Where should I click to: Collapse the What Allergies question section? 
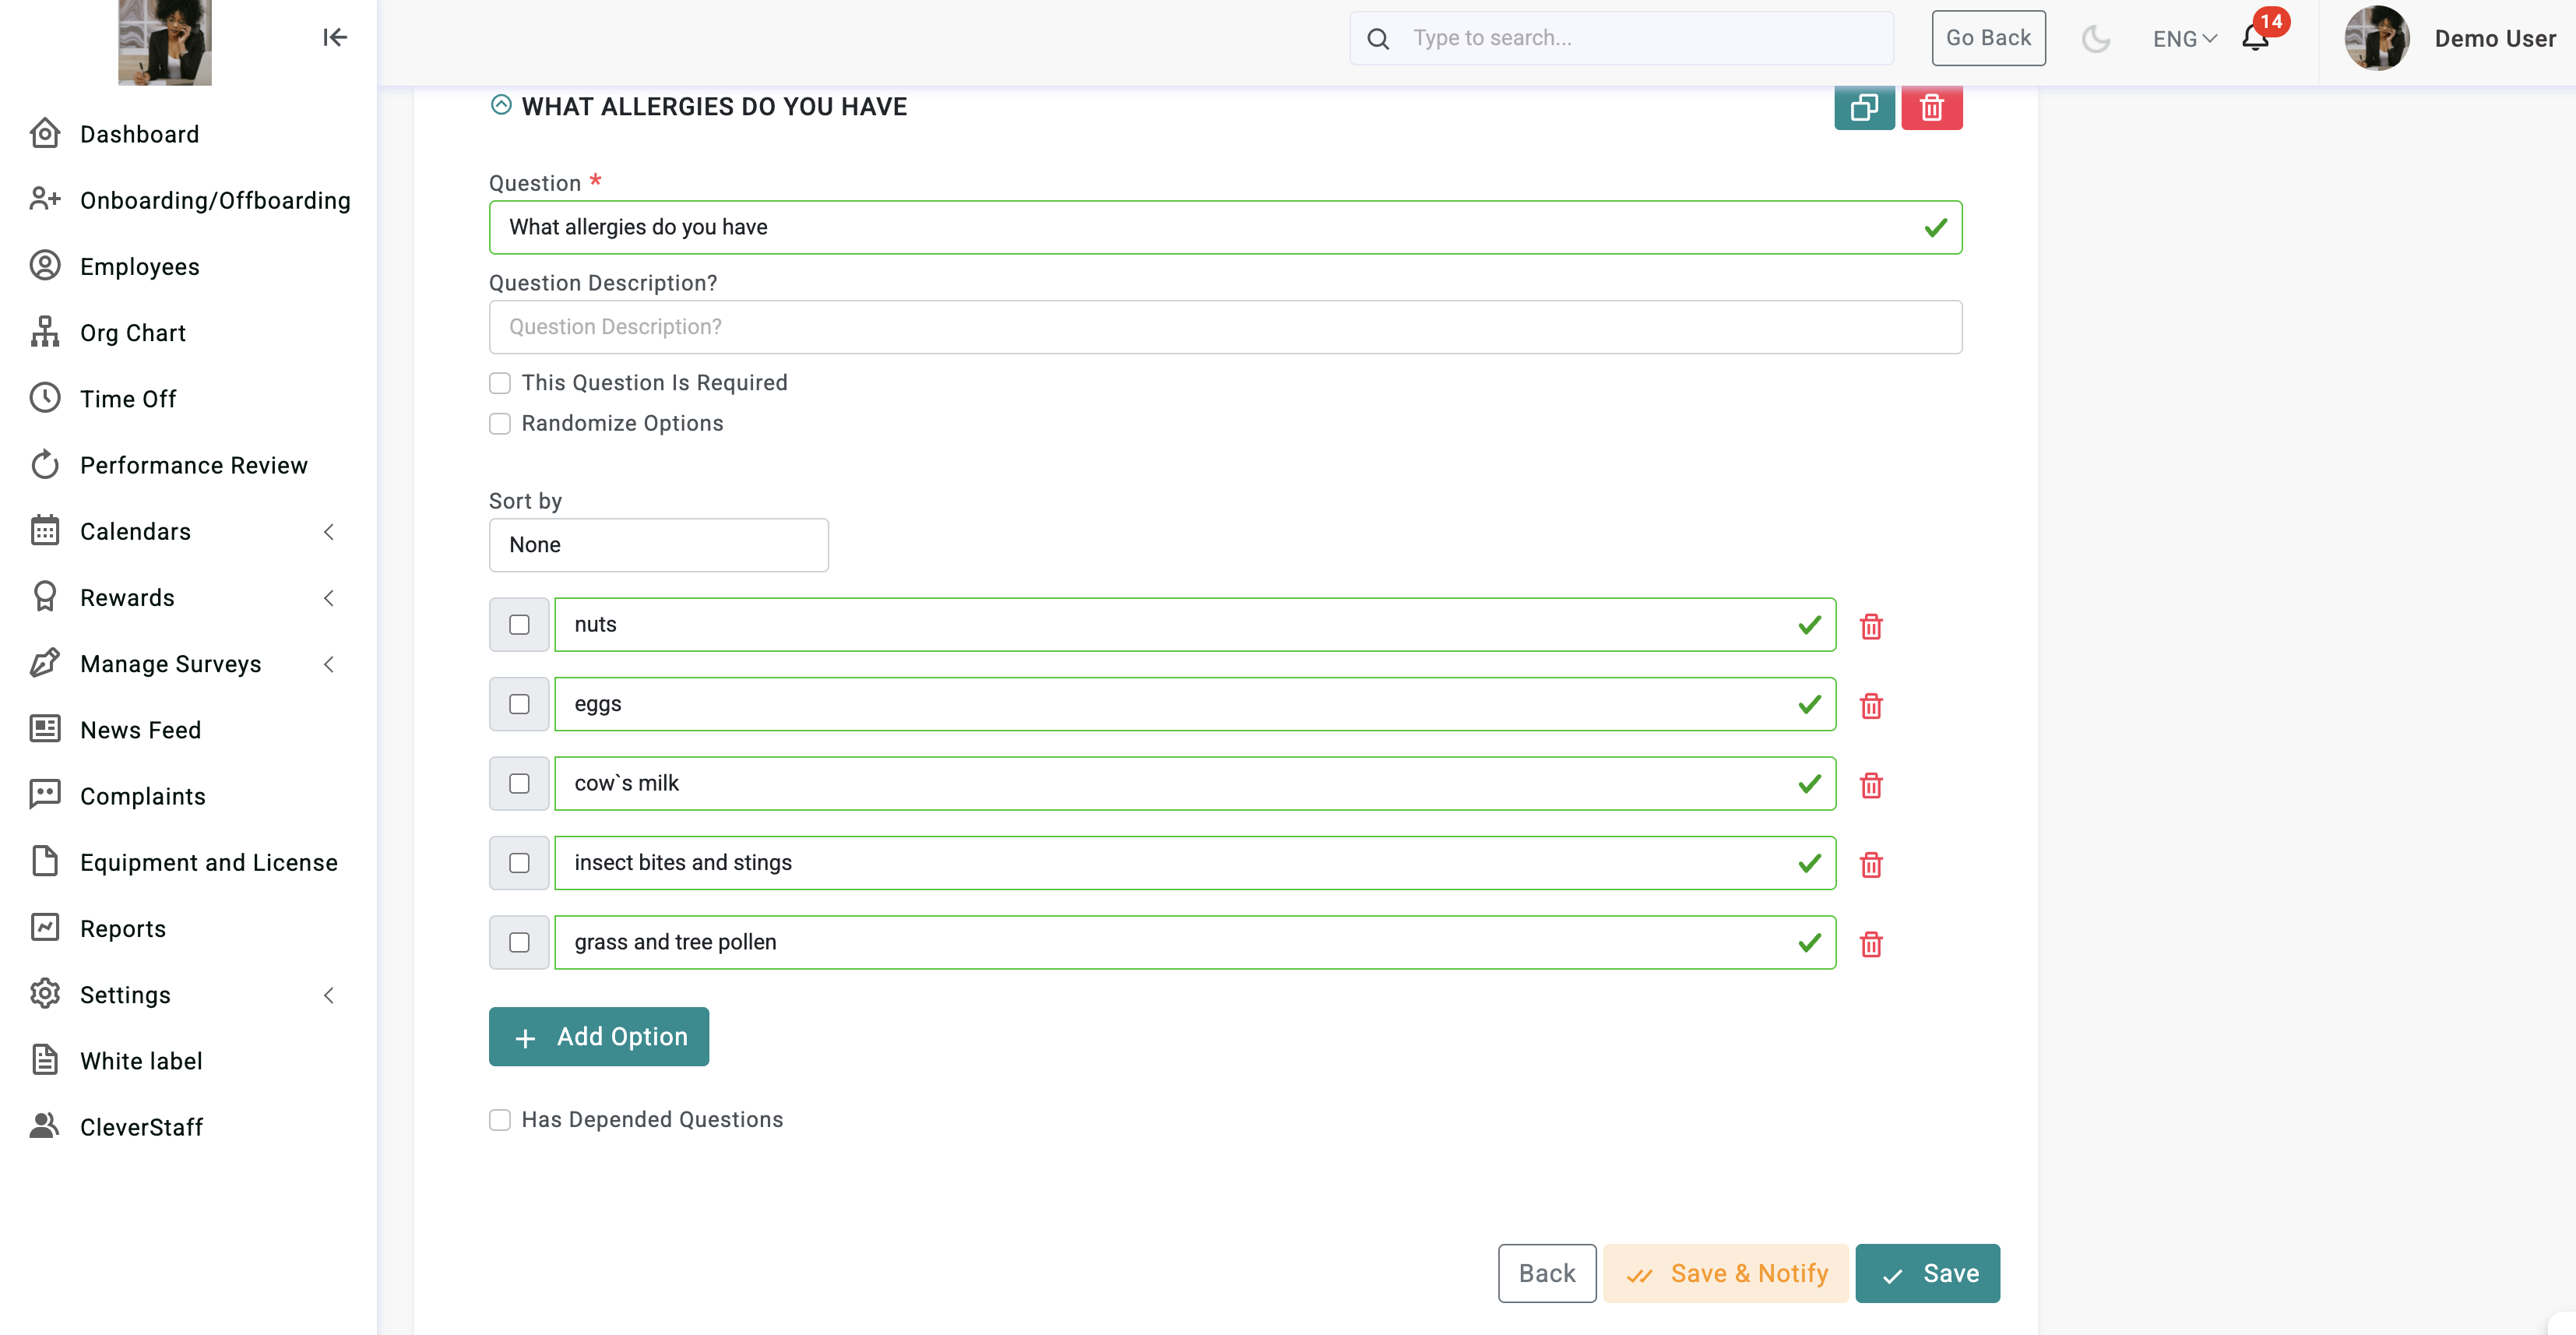(x=501, y=105)
